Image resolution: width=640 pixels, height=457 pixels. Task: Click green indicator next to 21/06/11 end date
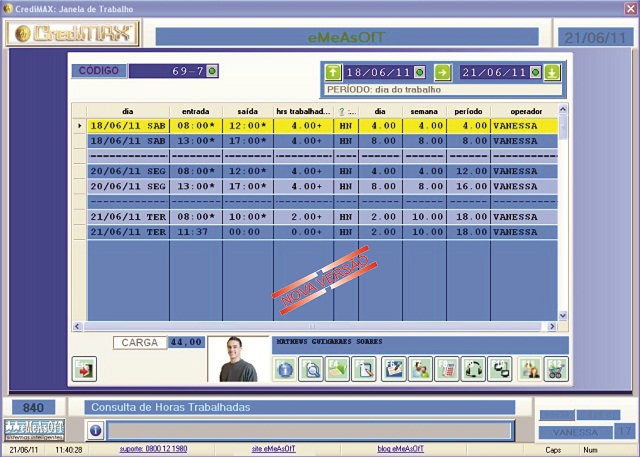point(535,72)
